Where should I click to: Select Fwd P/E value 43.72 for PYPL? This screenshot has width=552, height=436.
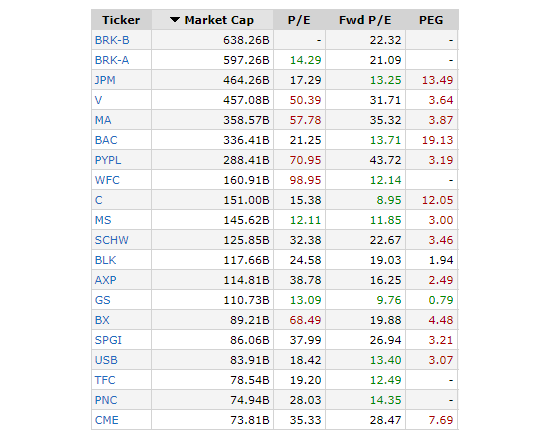[x=385, y=160]
